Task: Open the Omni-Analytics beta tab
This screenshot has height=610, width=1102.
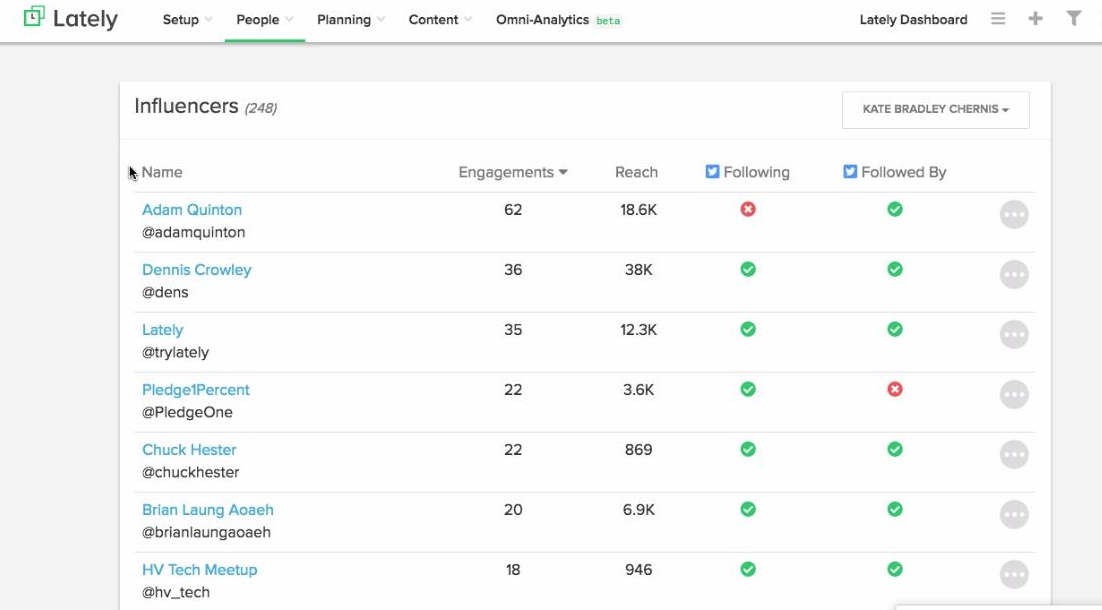Action: click(x=558, y=20)
